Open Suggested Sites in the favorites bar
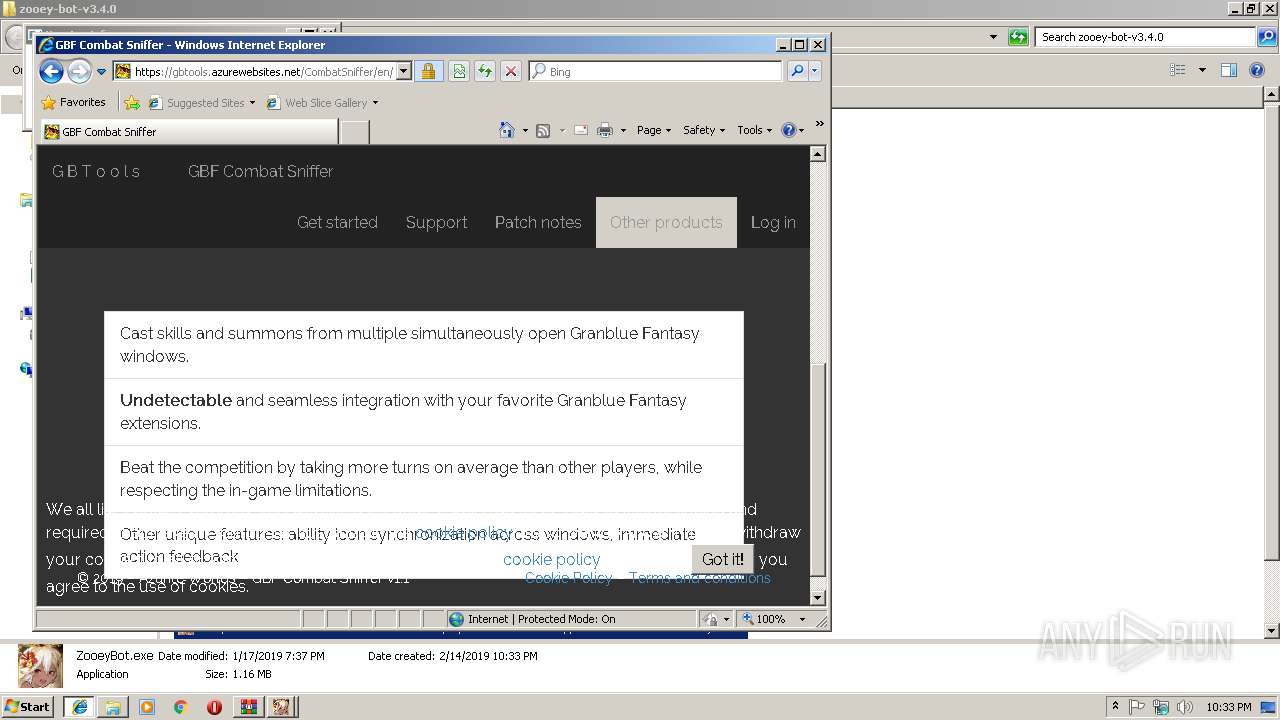Screen dimensions: 1280x720 pos(201,102)
